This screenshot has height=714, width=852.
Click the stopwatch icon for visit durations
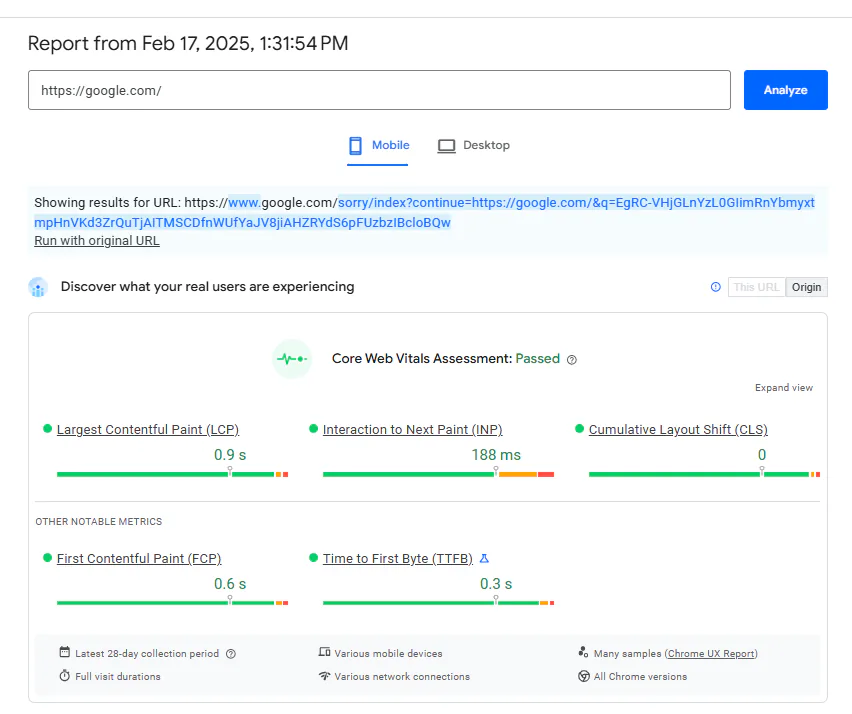pos(65,676)
